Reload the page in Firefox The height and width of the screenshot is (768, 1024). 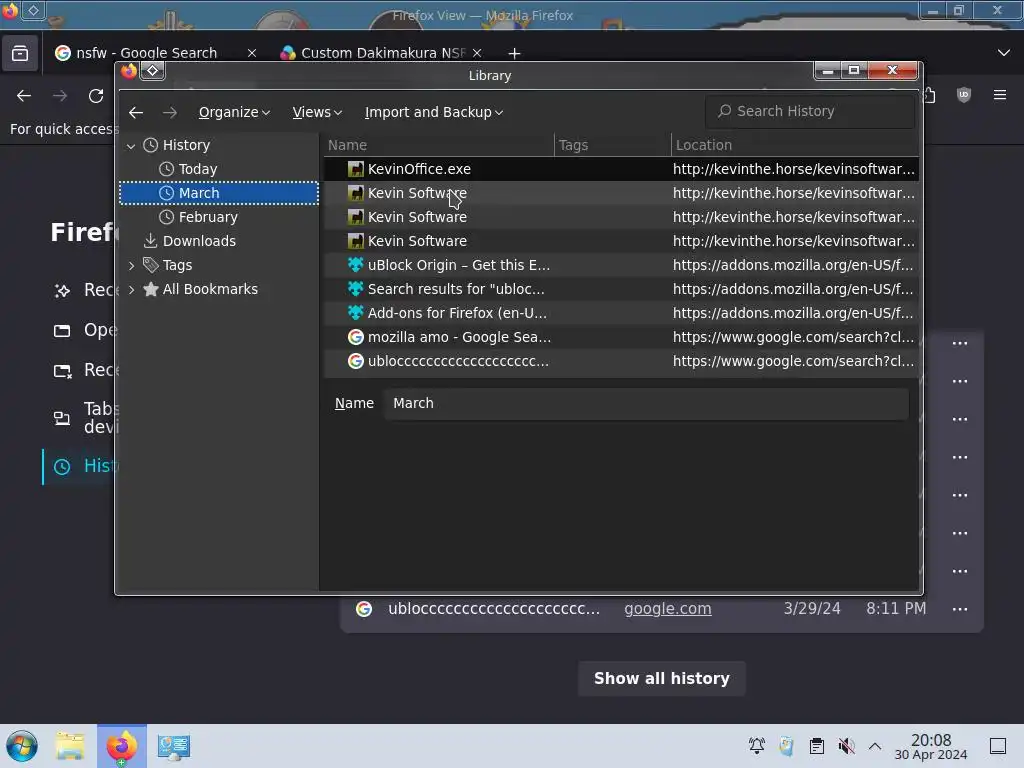coord(96,96)
